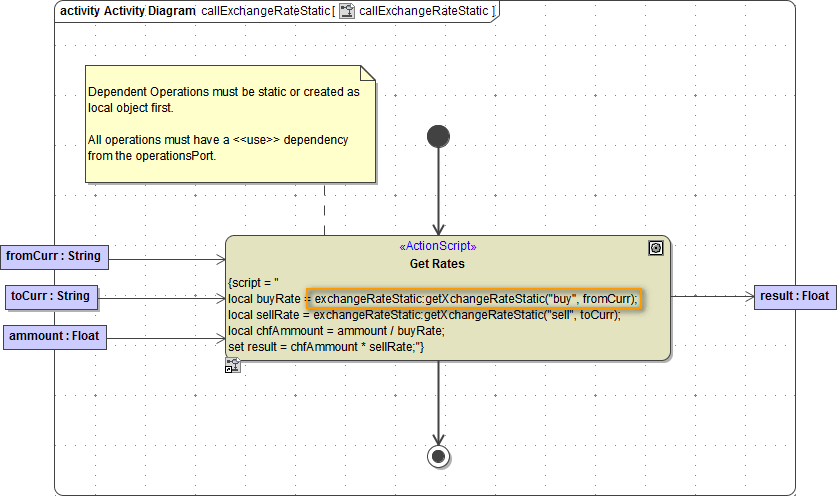Select the control flow arrow above the final node
Image resolution: width=838 pixels, height=497 pixels.
438,400
